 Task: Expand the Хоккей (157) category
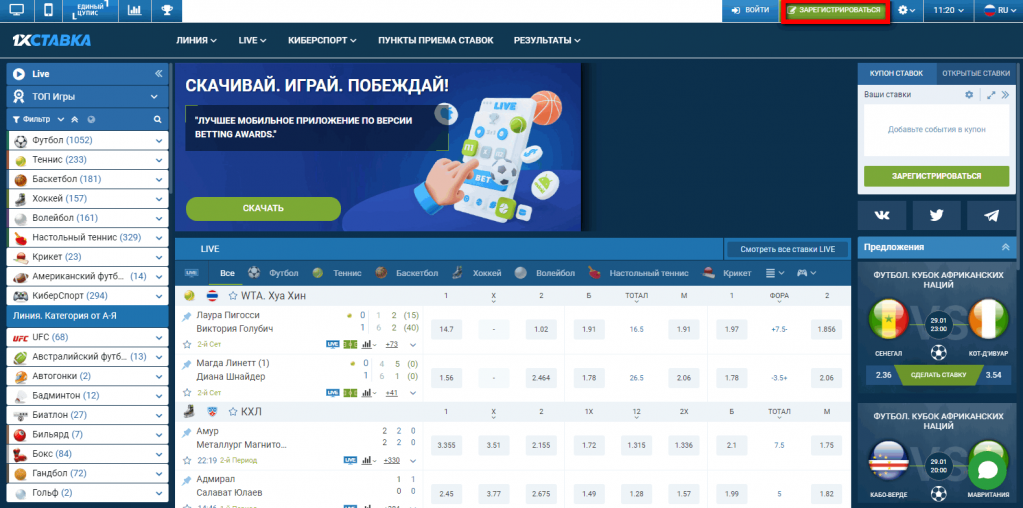pos(159,198)
